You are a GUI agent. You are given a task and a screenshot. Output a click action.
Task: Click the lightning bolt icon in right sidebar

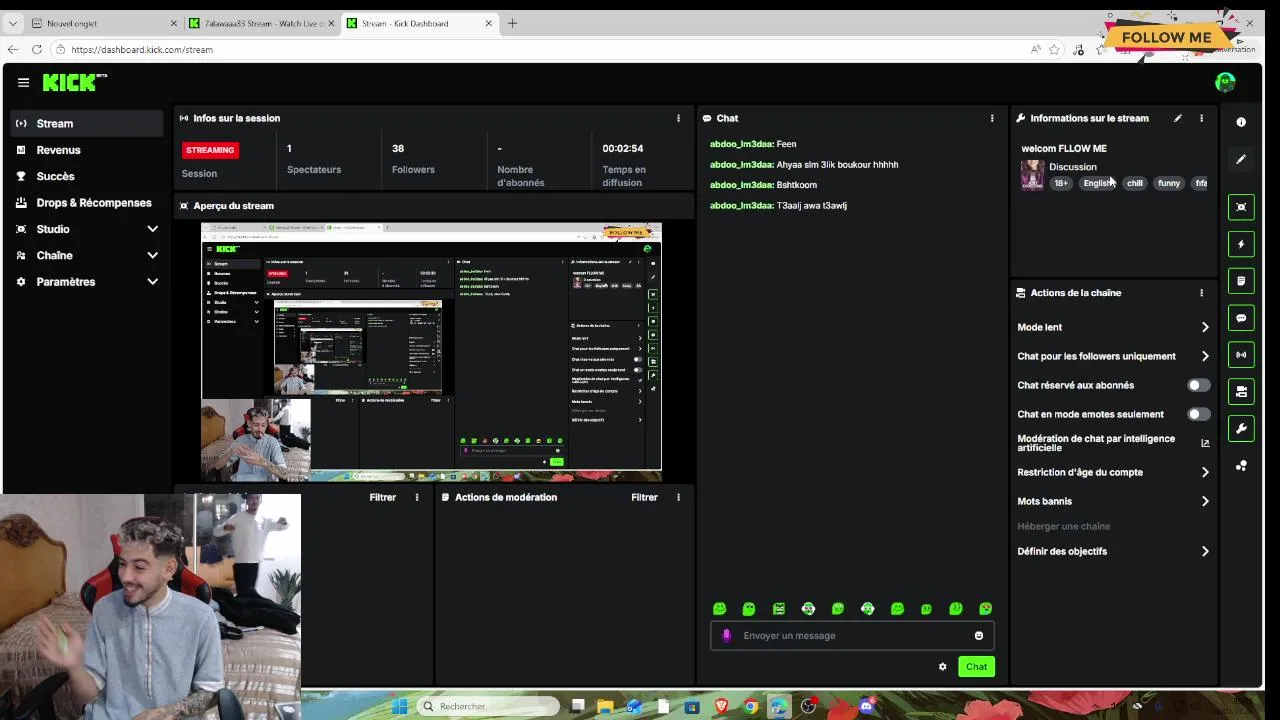coord(1241,244)
